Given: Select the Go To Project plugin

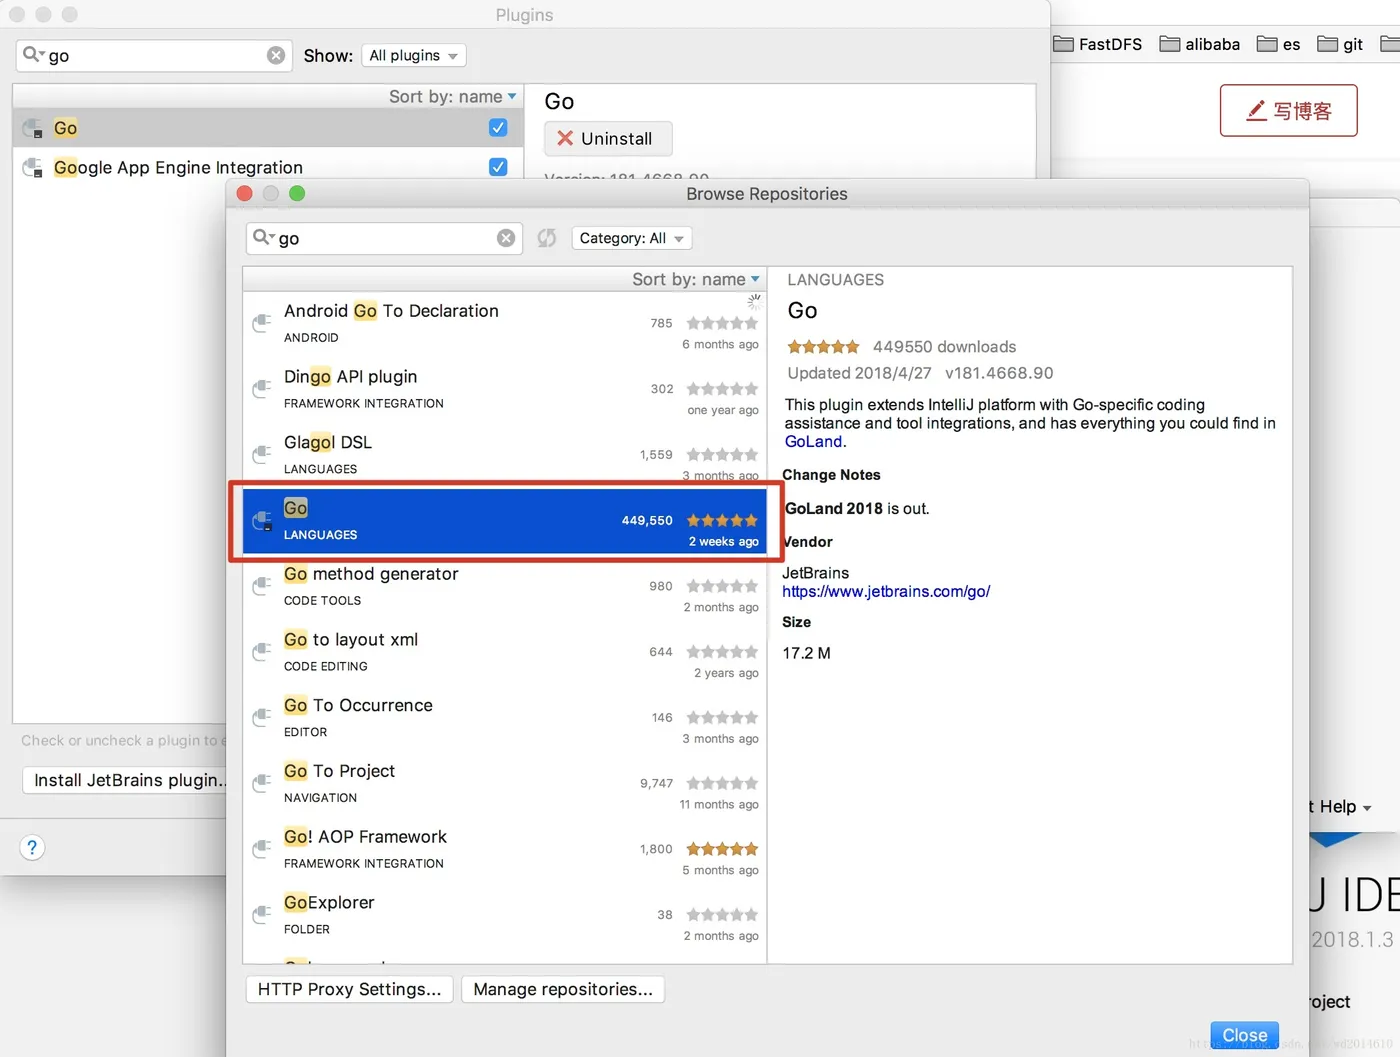Looking at the screenshot, I should (505, 785).
